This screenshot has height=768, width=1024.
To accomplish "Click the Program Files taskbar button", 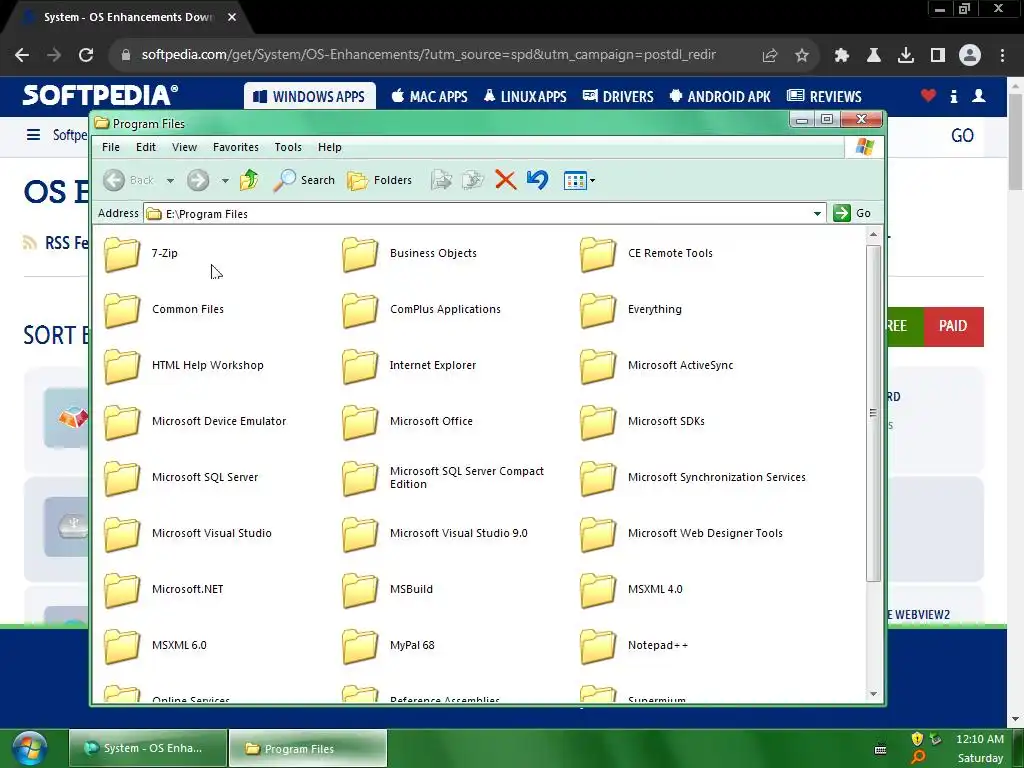I will (308, 748).
